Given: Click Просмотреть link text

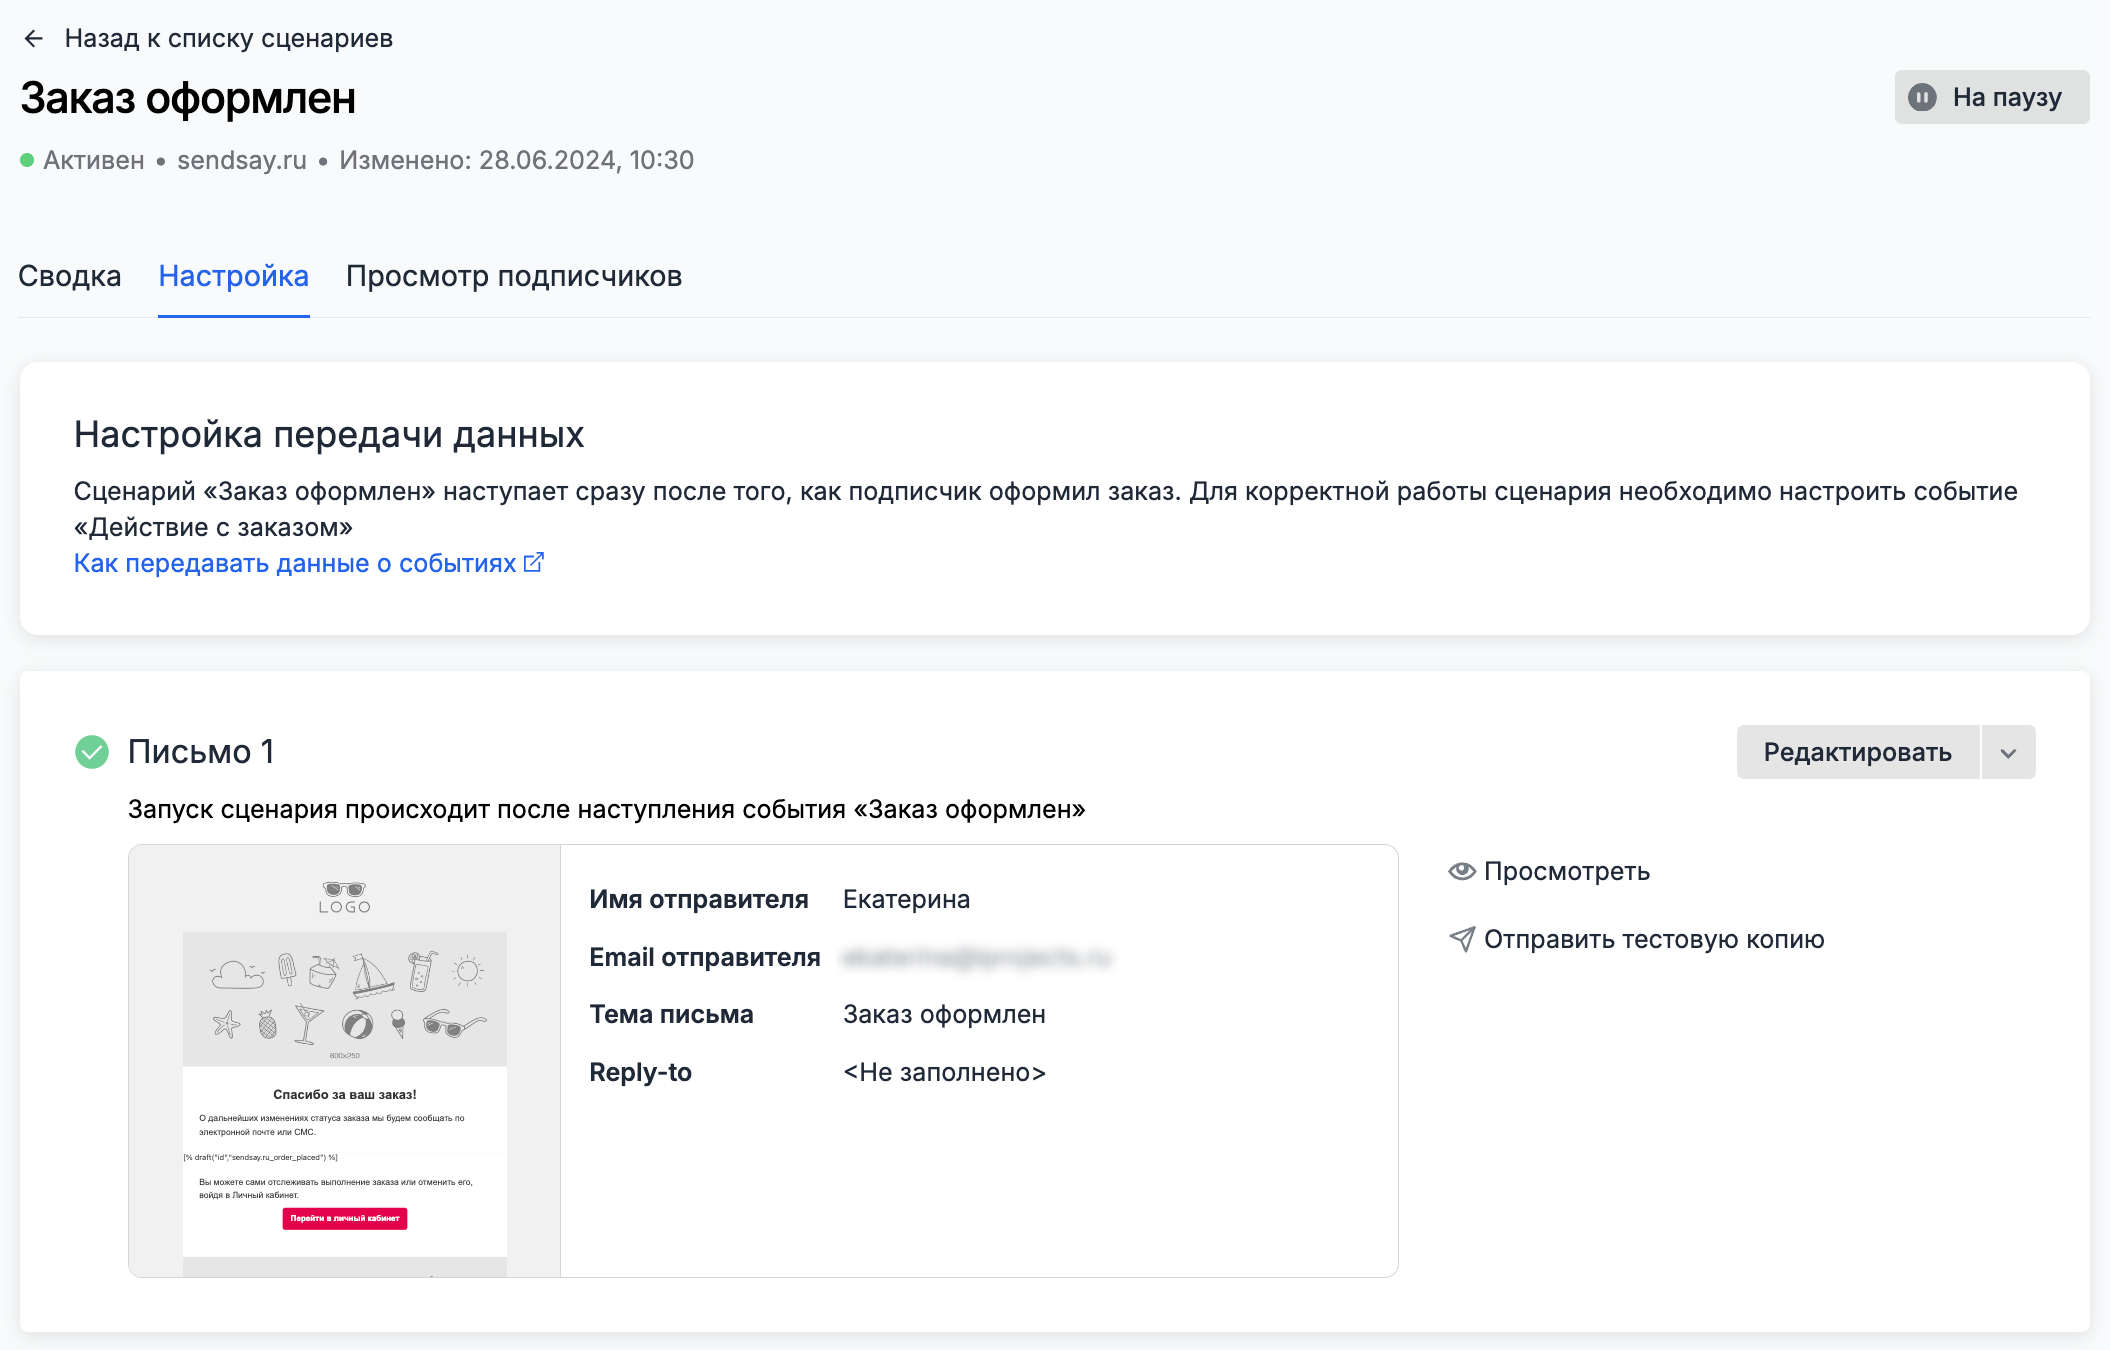Looking at the screenshot, I should 1566,871.
